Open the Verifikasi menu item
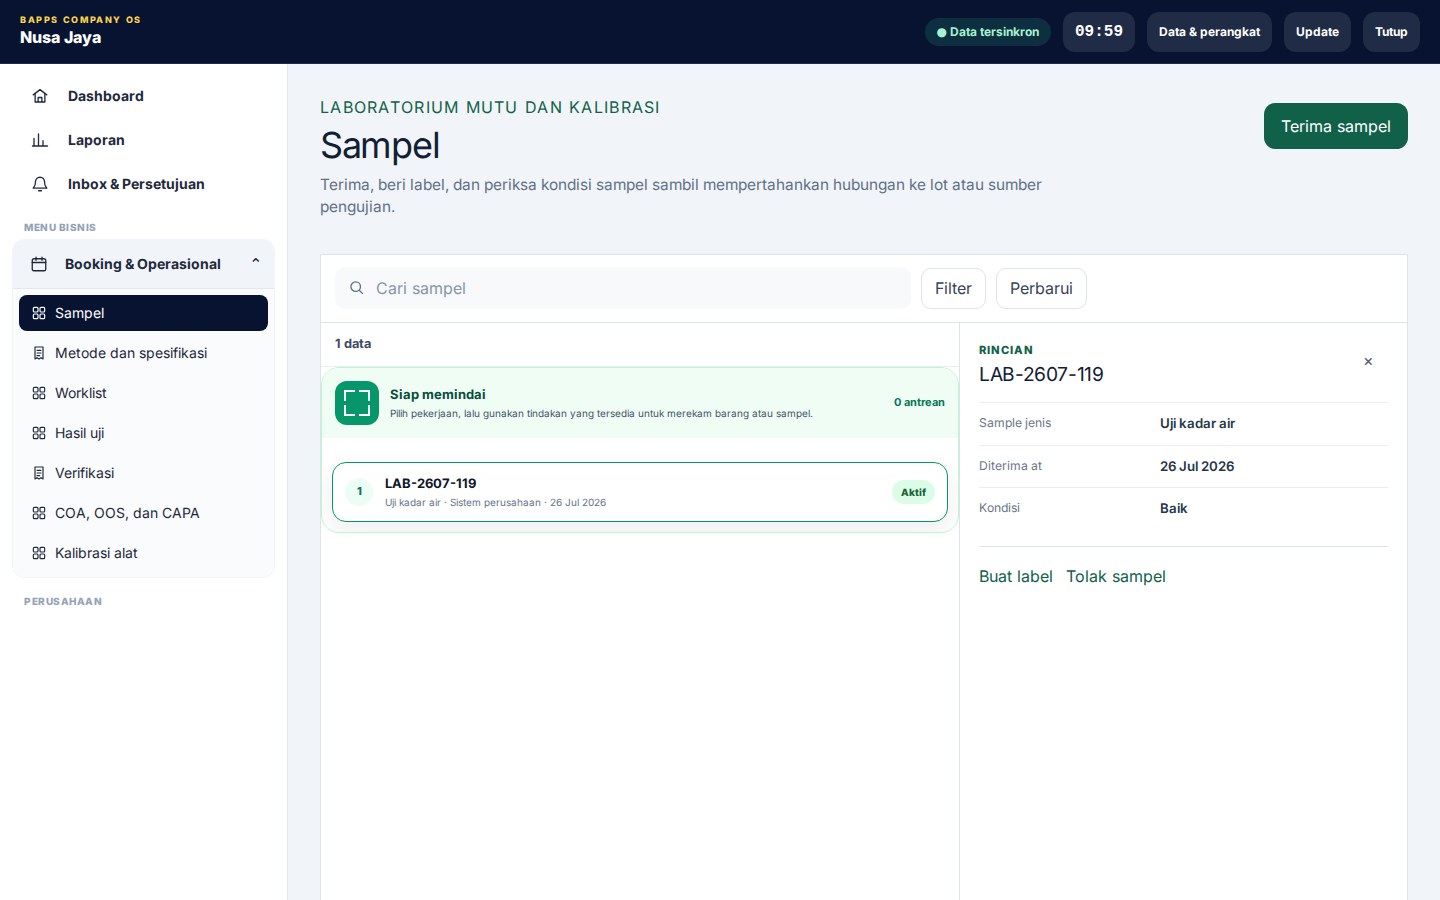Image resolution: width=1440 pixels, height=900 pixels. point(143,473)
